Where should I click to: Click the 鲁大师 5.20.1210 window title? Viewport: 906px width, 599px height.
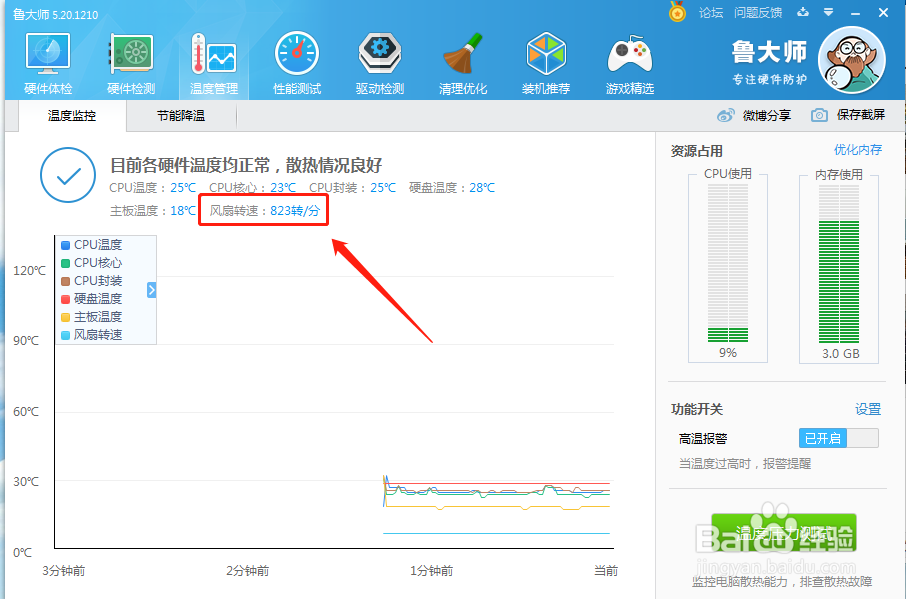(x=55, y=14)
